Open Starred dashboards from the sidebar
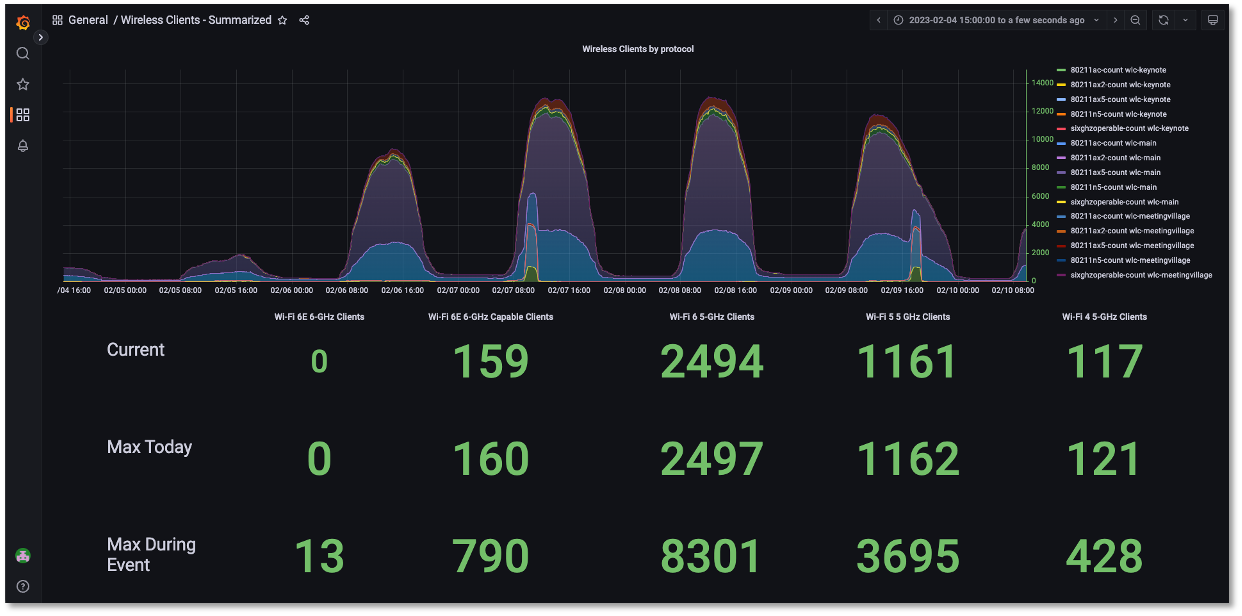1242x616 pixels. click(x=23, y=84)
